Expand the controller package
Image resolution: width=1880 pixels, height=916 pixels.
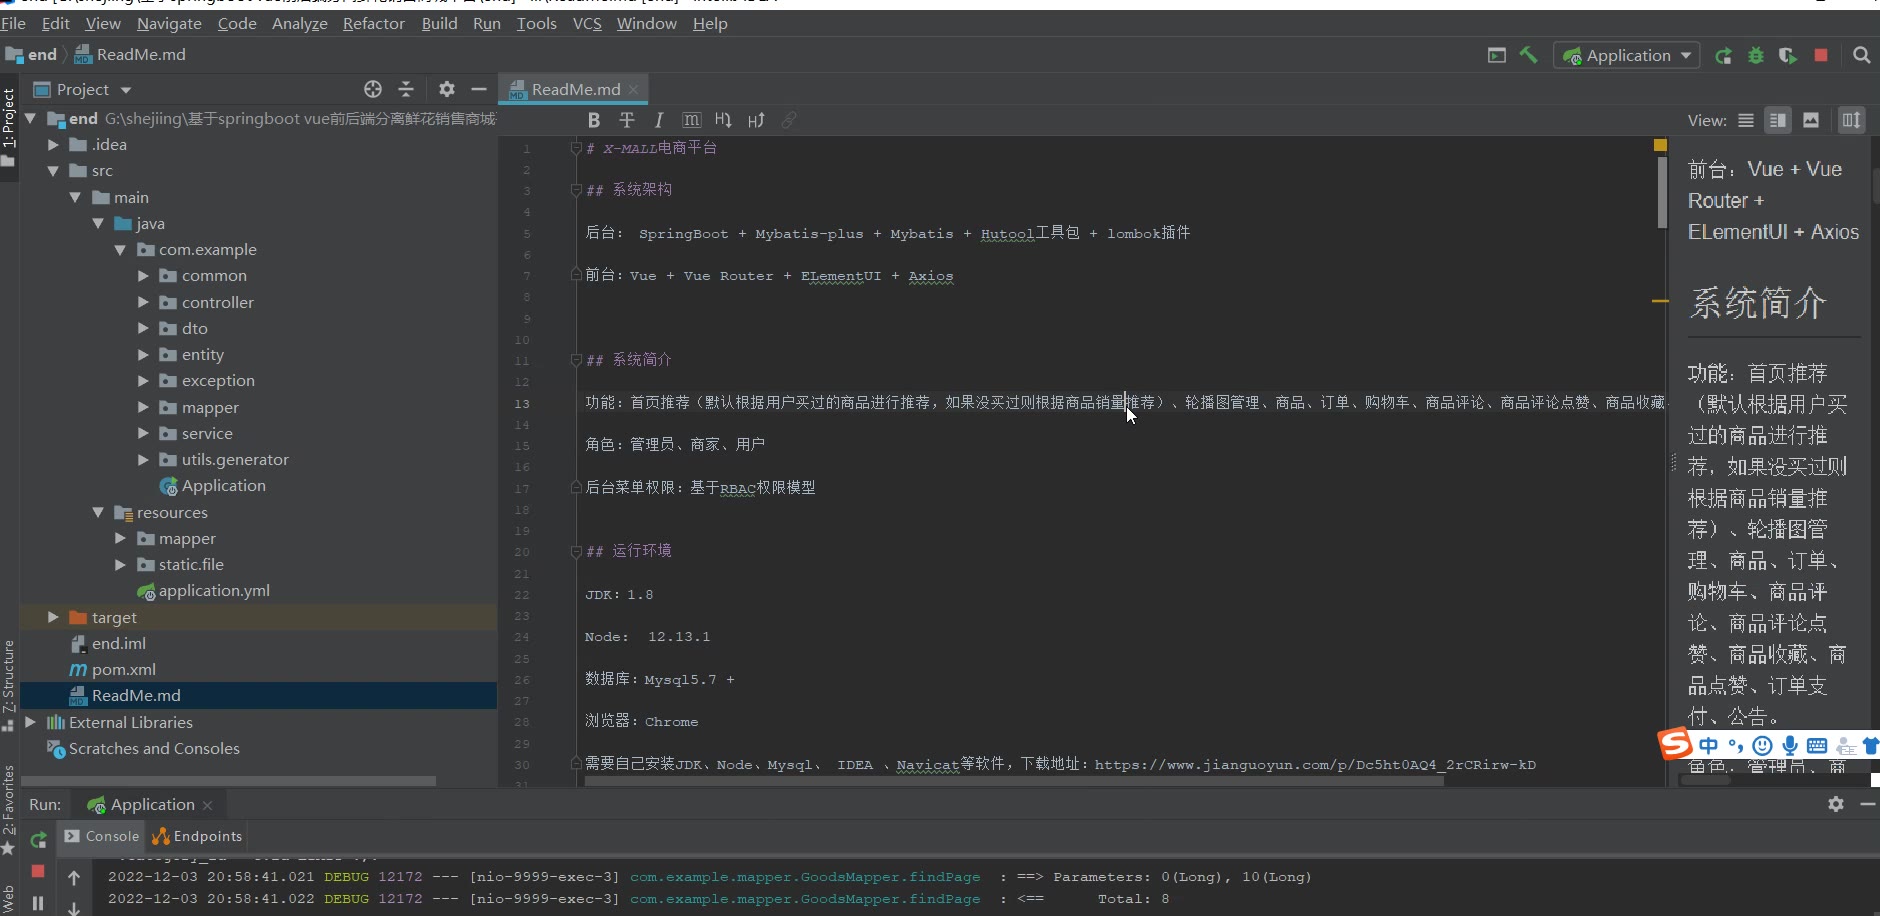[143, 302]
